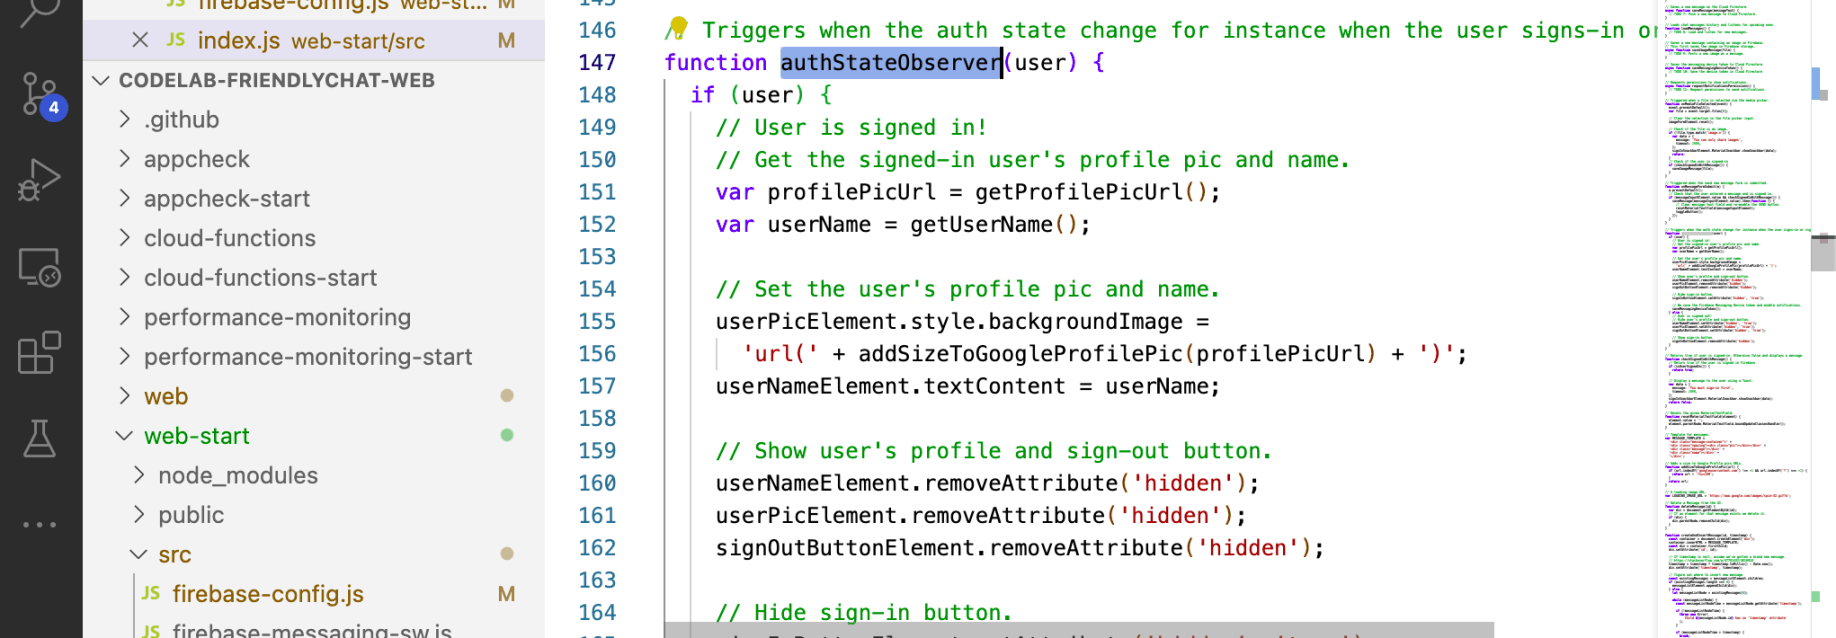
Task: Click the JS icon of firebase-config.js
Action: [x=151, y=593]
